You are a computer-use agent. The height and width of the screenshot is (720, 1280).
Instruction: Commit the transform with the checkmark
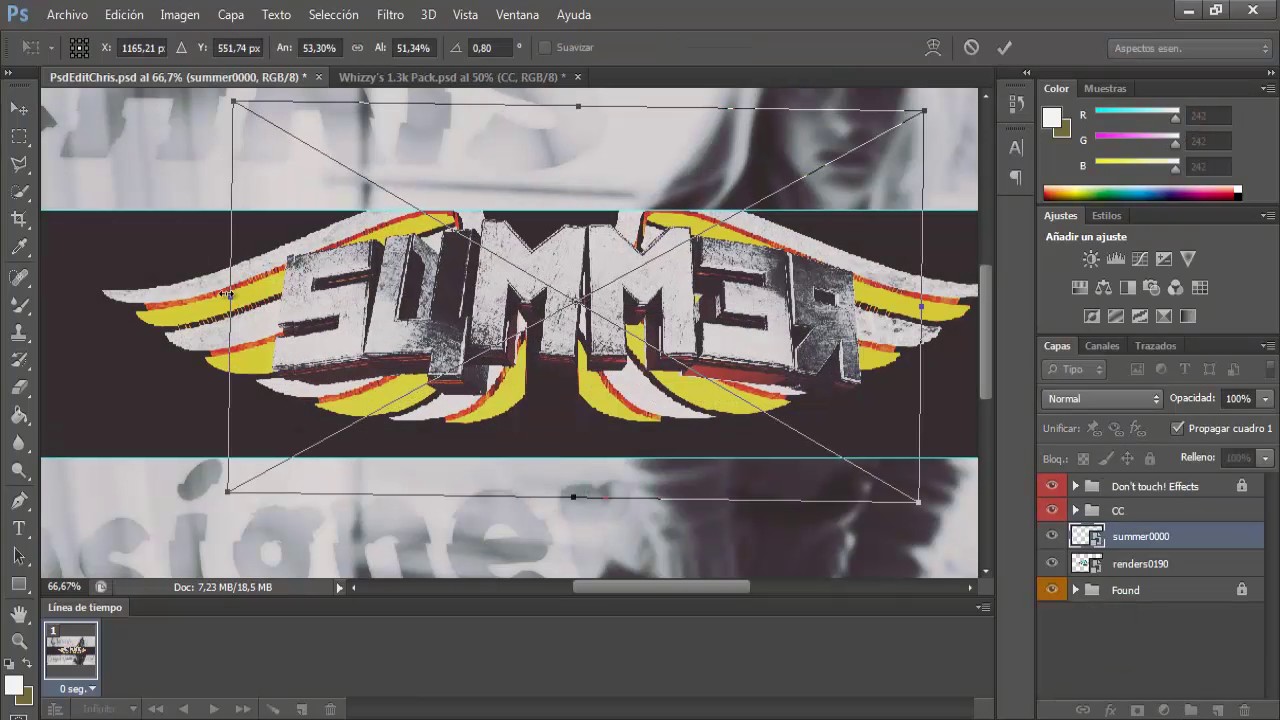(x=1004, y=47)
